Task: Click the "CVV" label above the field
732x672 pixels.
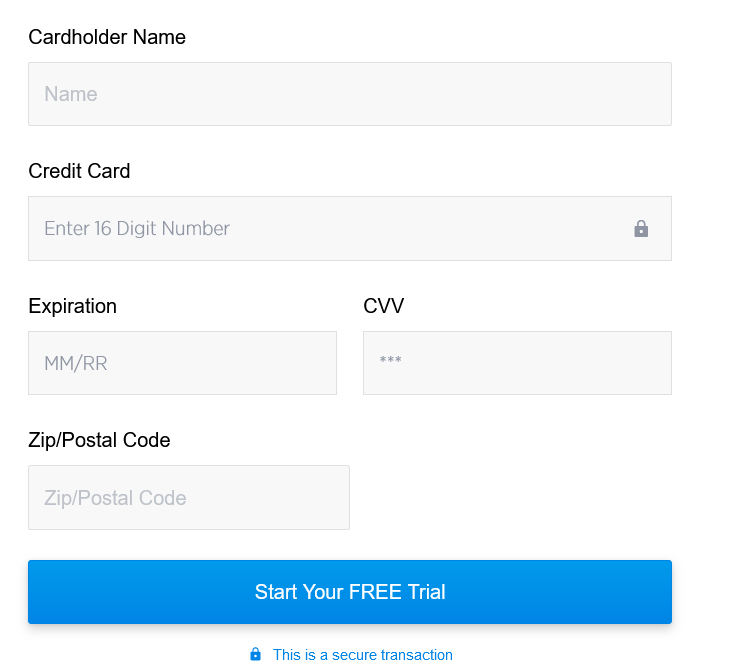Action: pos(383,306)
